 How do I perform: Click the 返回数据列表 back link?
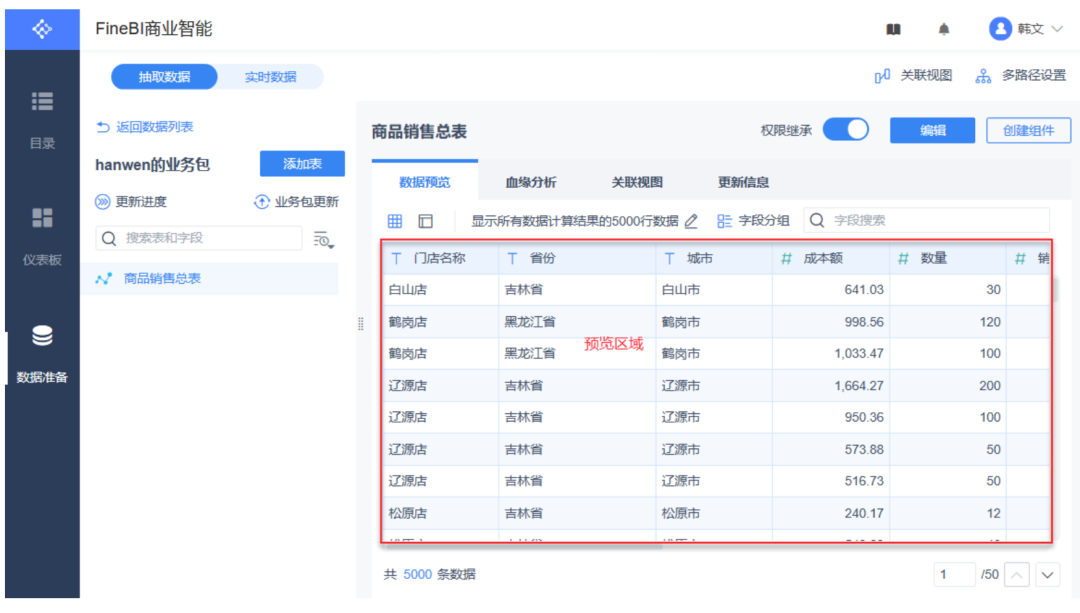(x=145, y=127)
